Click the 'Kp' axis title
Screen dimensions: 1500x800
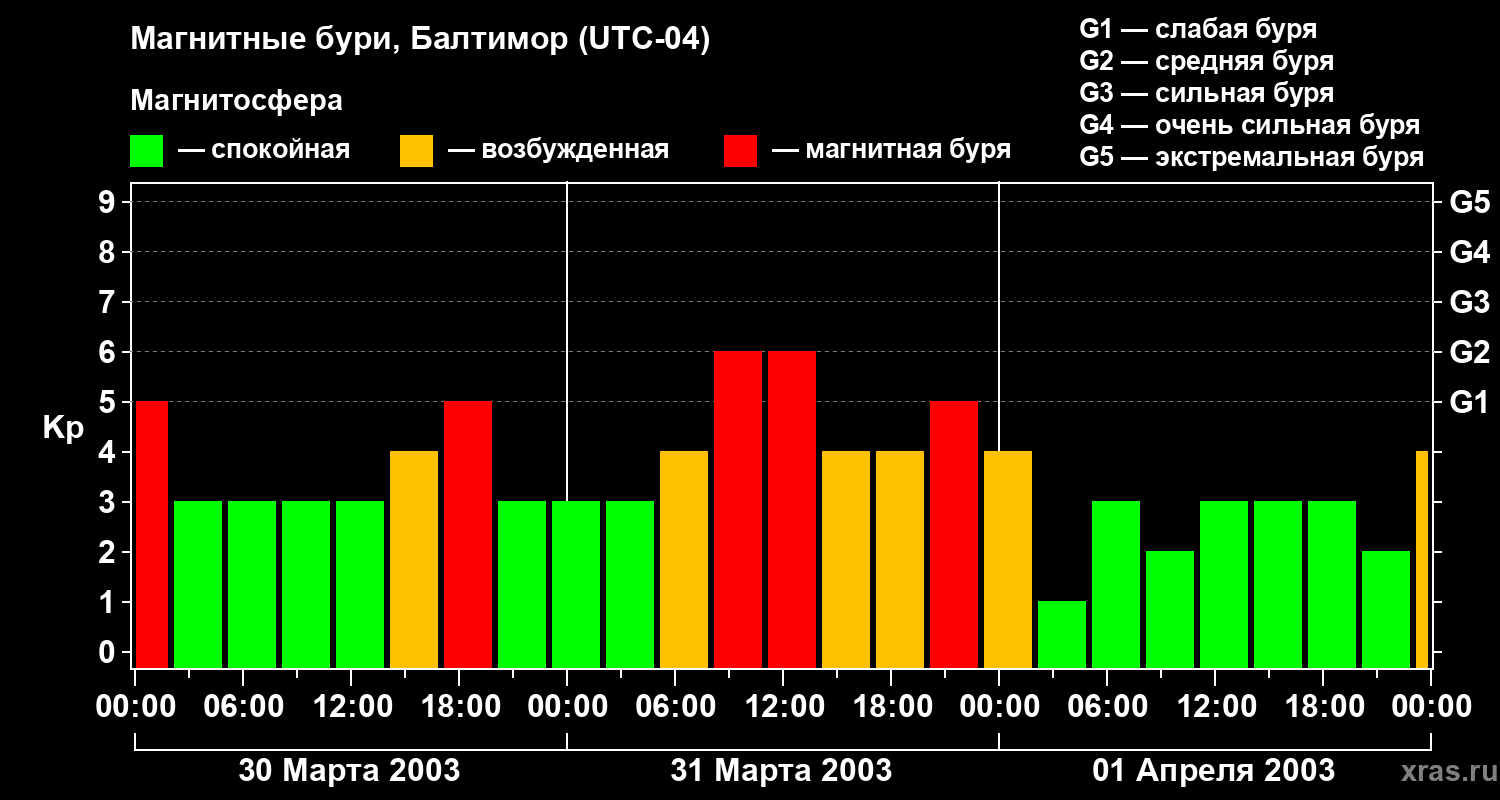[x=63, y=429]
